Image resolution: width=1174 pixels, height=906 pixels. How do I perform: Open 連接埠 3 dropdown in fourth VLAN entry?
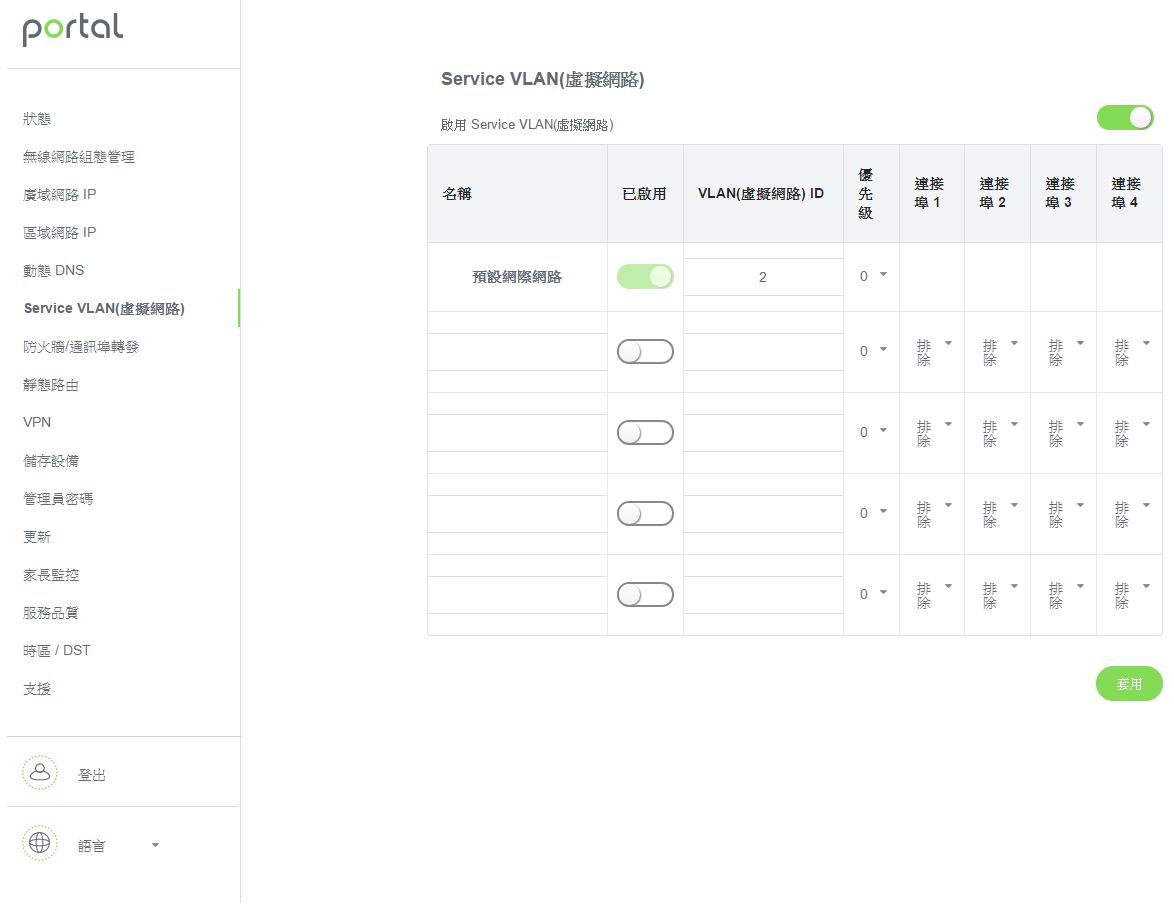pyautogui.click(x=1065, y=514)
